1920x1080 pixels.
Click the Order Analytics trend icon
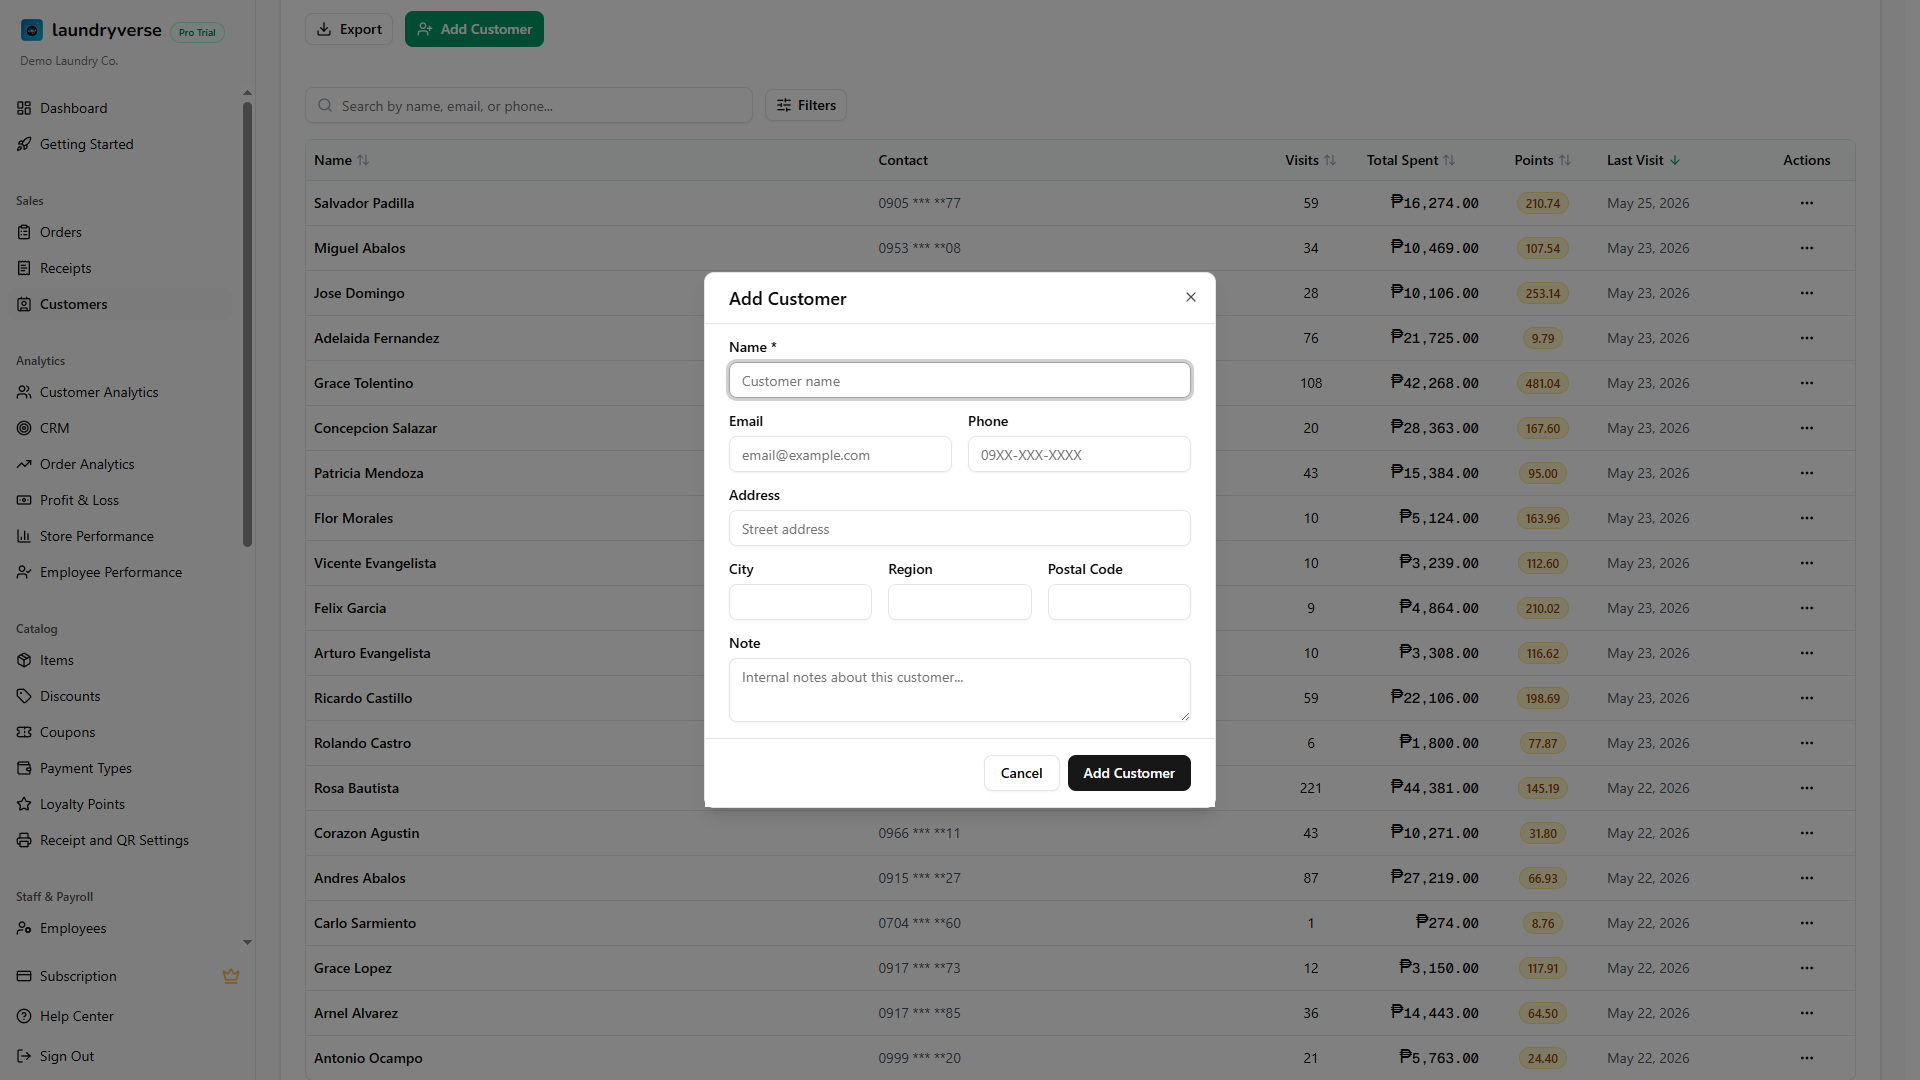click(24, 464)
